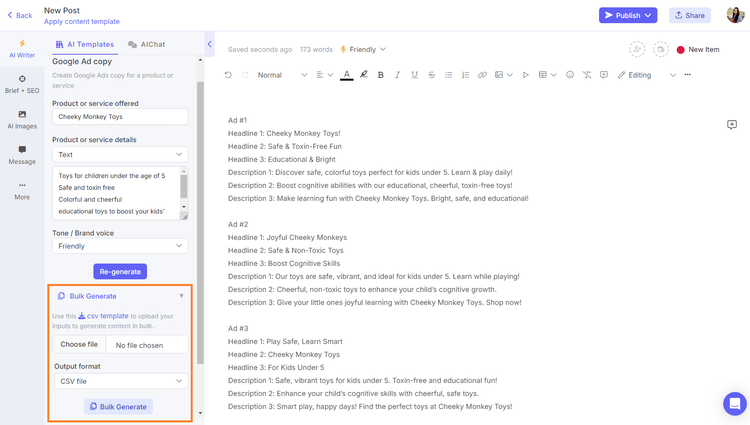The image size is (750, 425).
Task: Click 'Headline 1: Play Safe, Learn Smart'
Action: click(x=285, y=341)
